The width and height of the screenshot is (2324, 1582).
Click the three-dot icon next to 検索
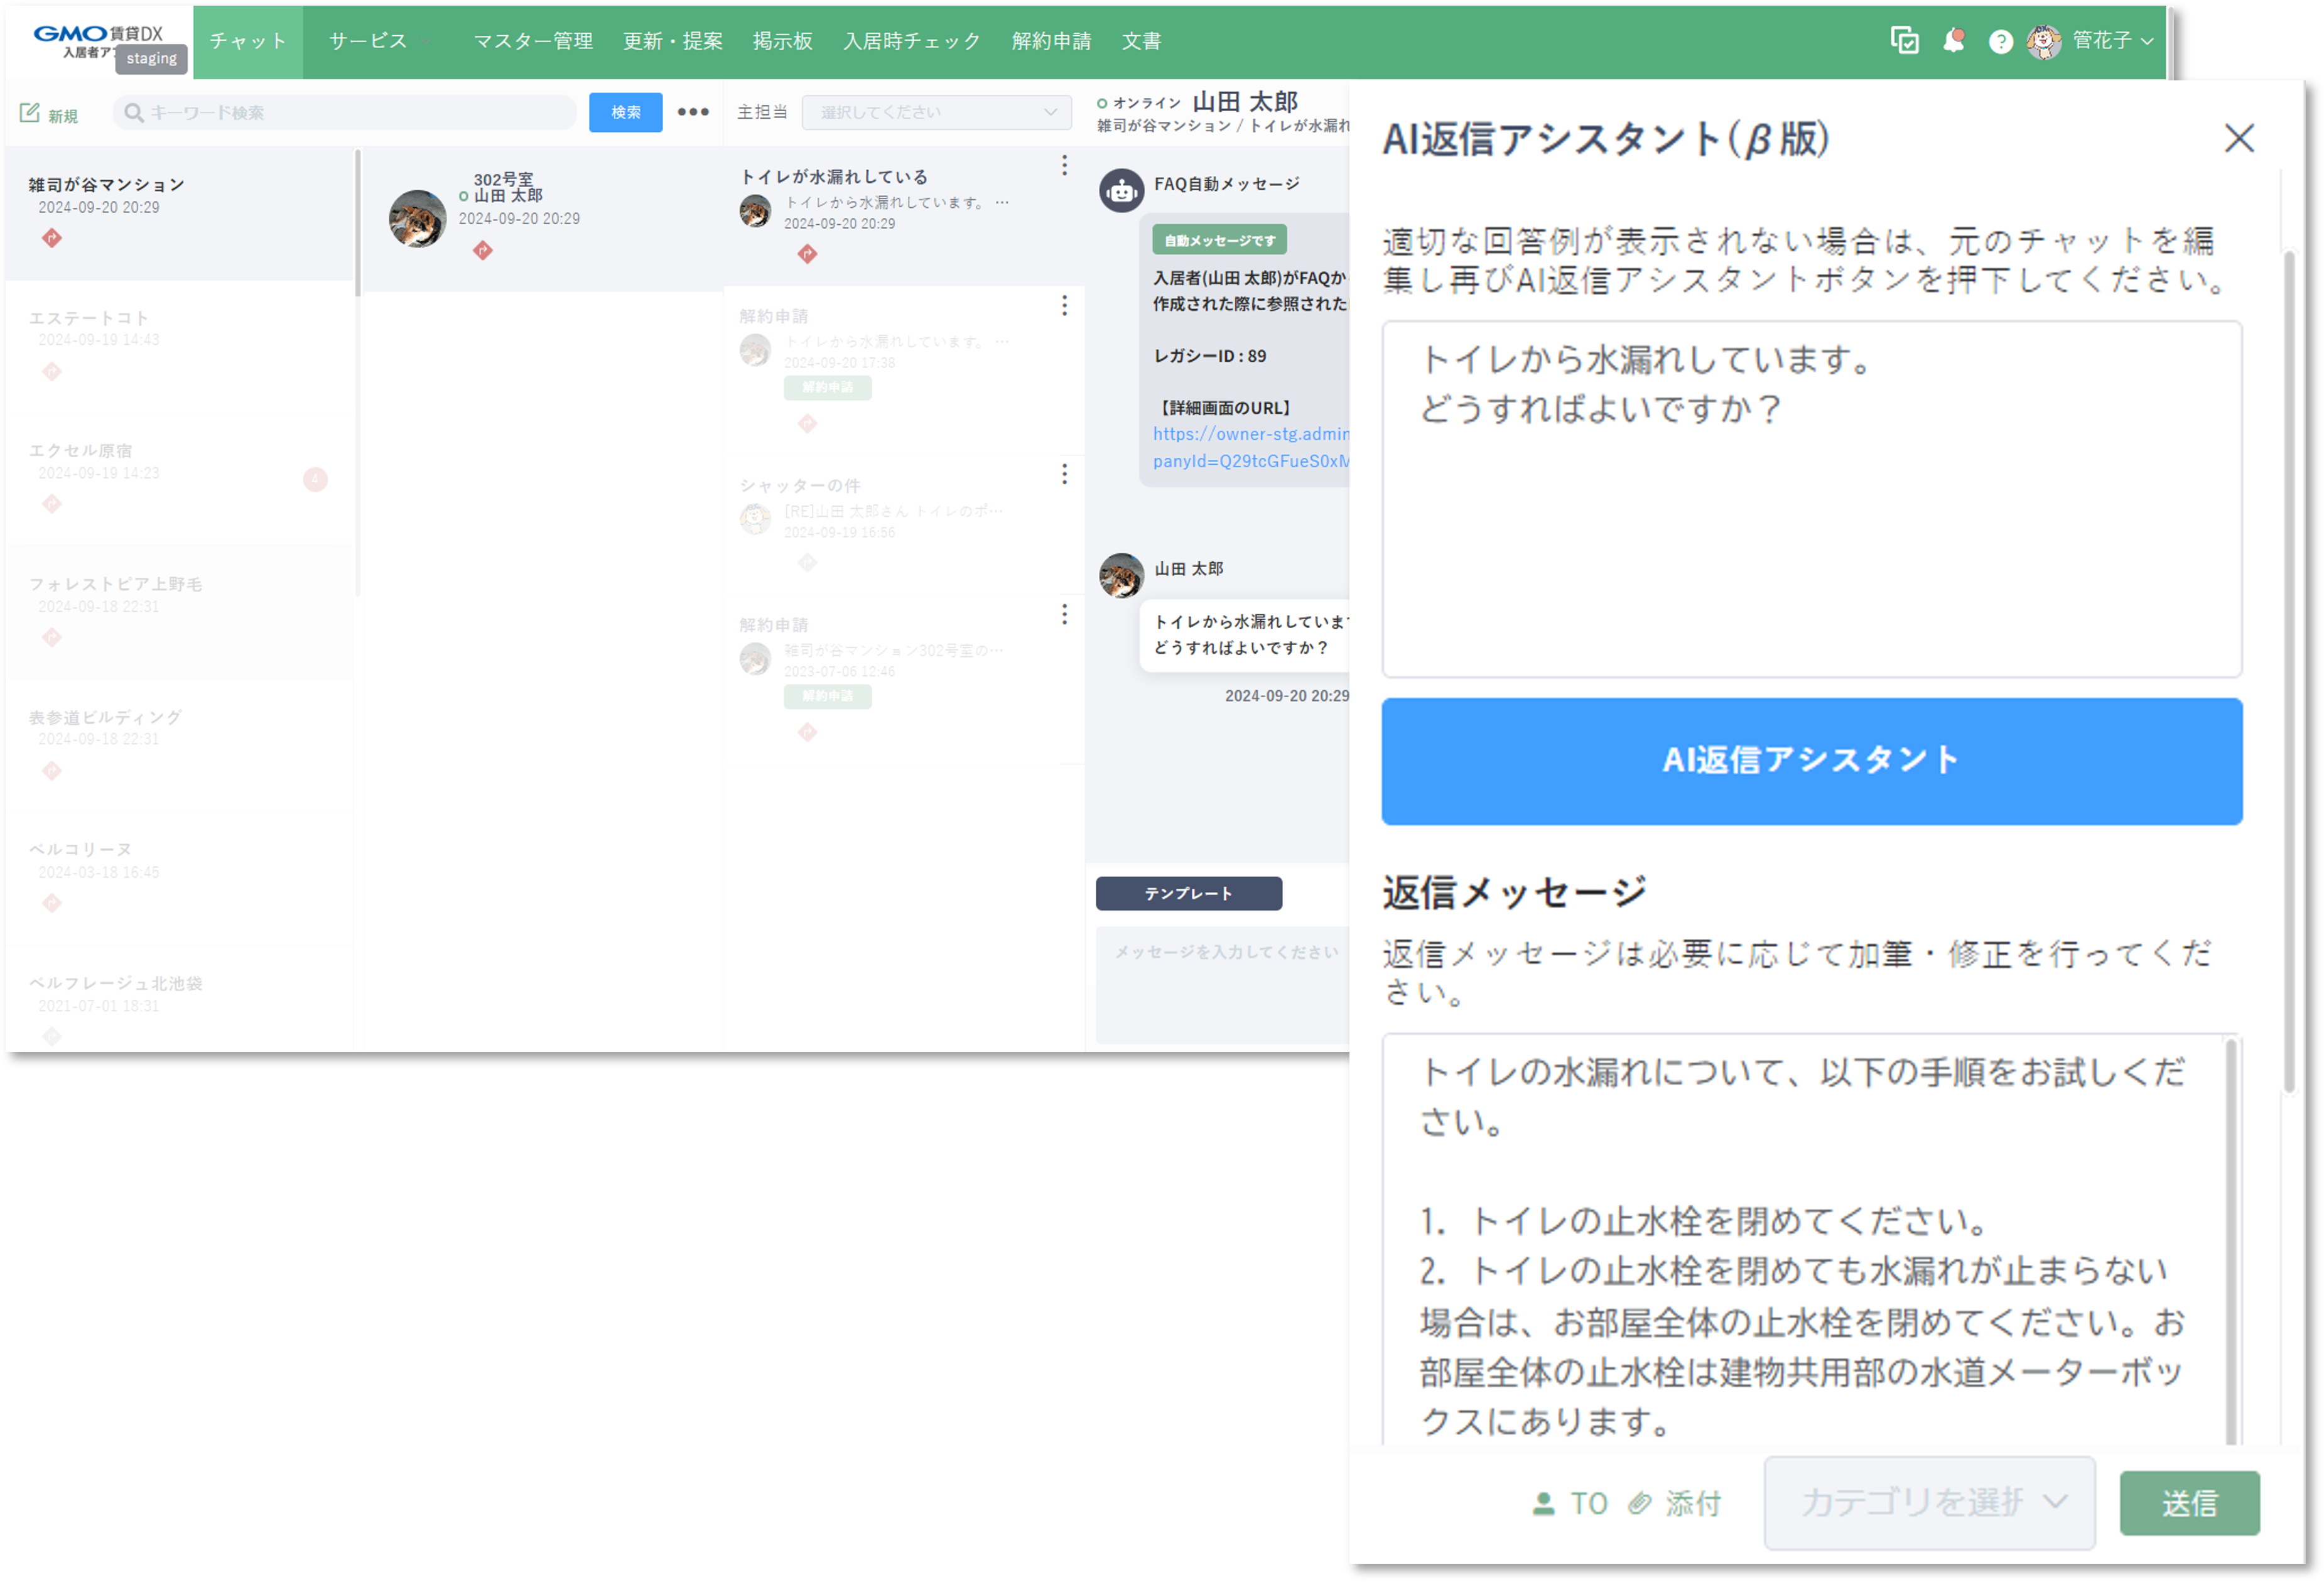(693, 112)
